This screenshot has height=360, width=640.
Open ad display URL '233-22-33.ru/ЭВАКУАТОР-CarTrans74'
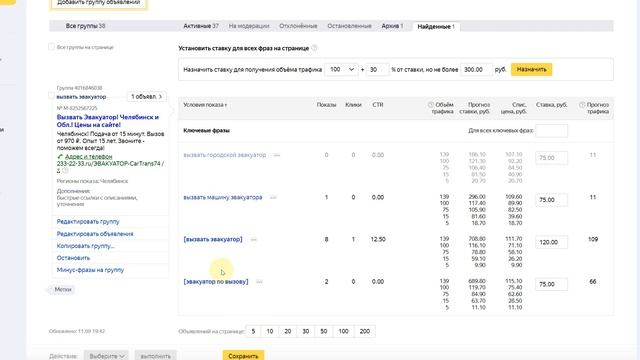(x=109, y=164)
